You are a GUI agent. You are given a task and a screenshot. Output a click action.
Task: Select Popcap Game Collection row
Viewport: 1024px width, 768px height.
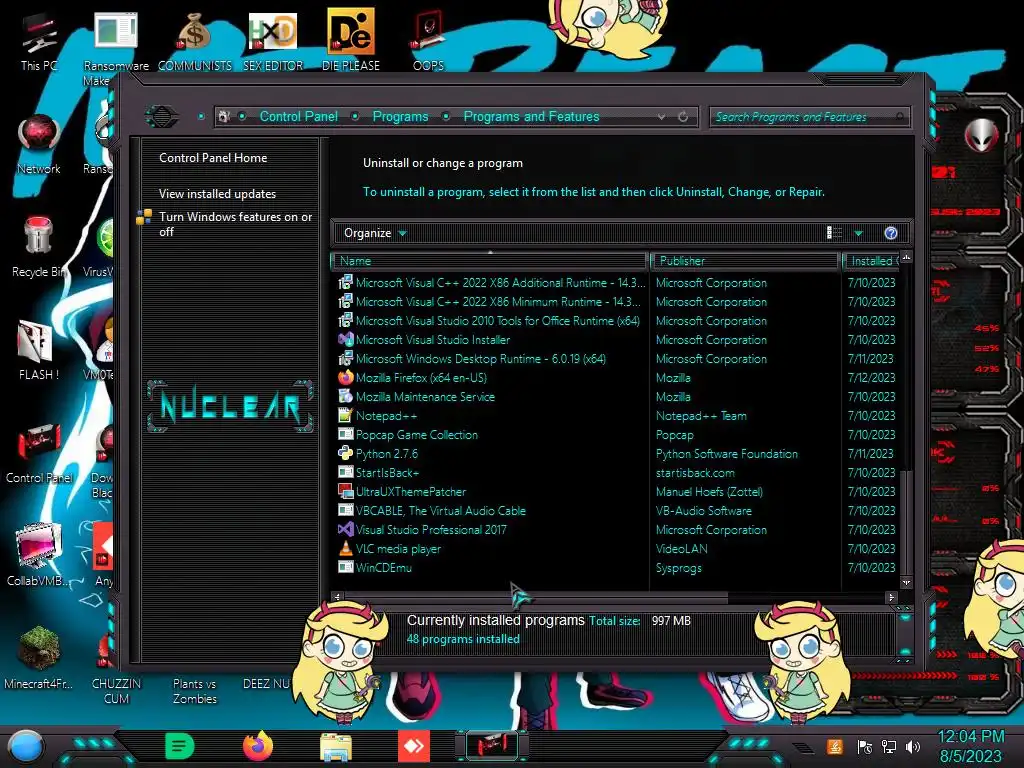coord(417,434)
